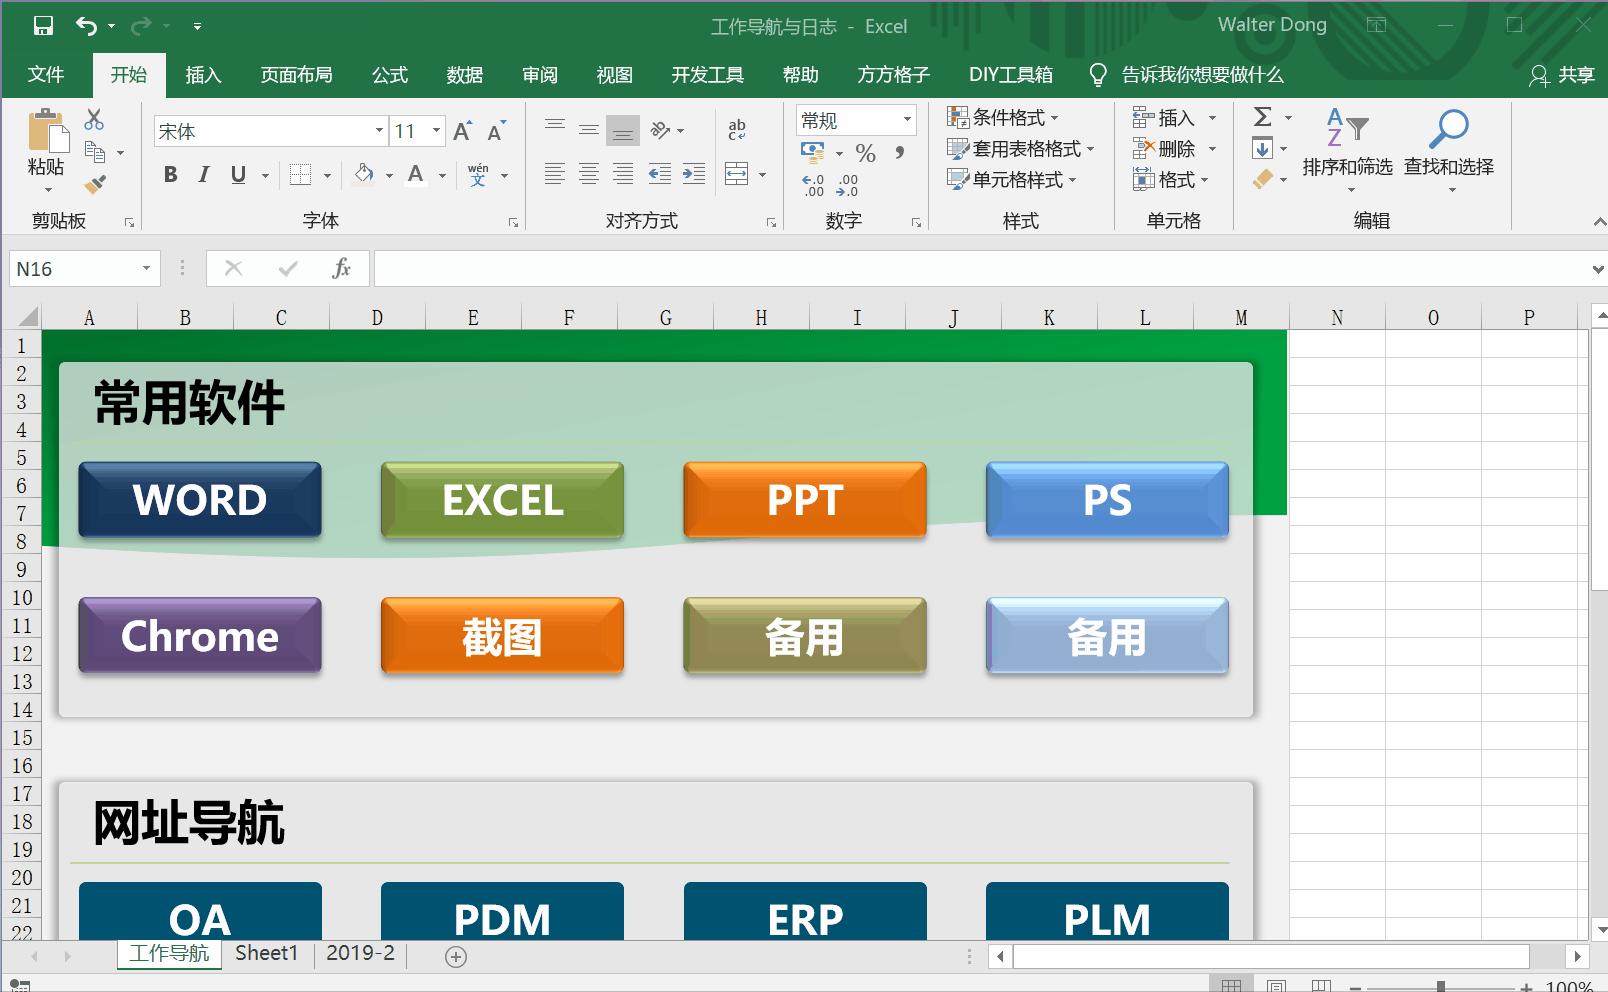This screenshot has height=992, width=1608.
Task: Select the Sheet1 sheet tab
Action: (265, 953)
